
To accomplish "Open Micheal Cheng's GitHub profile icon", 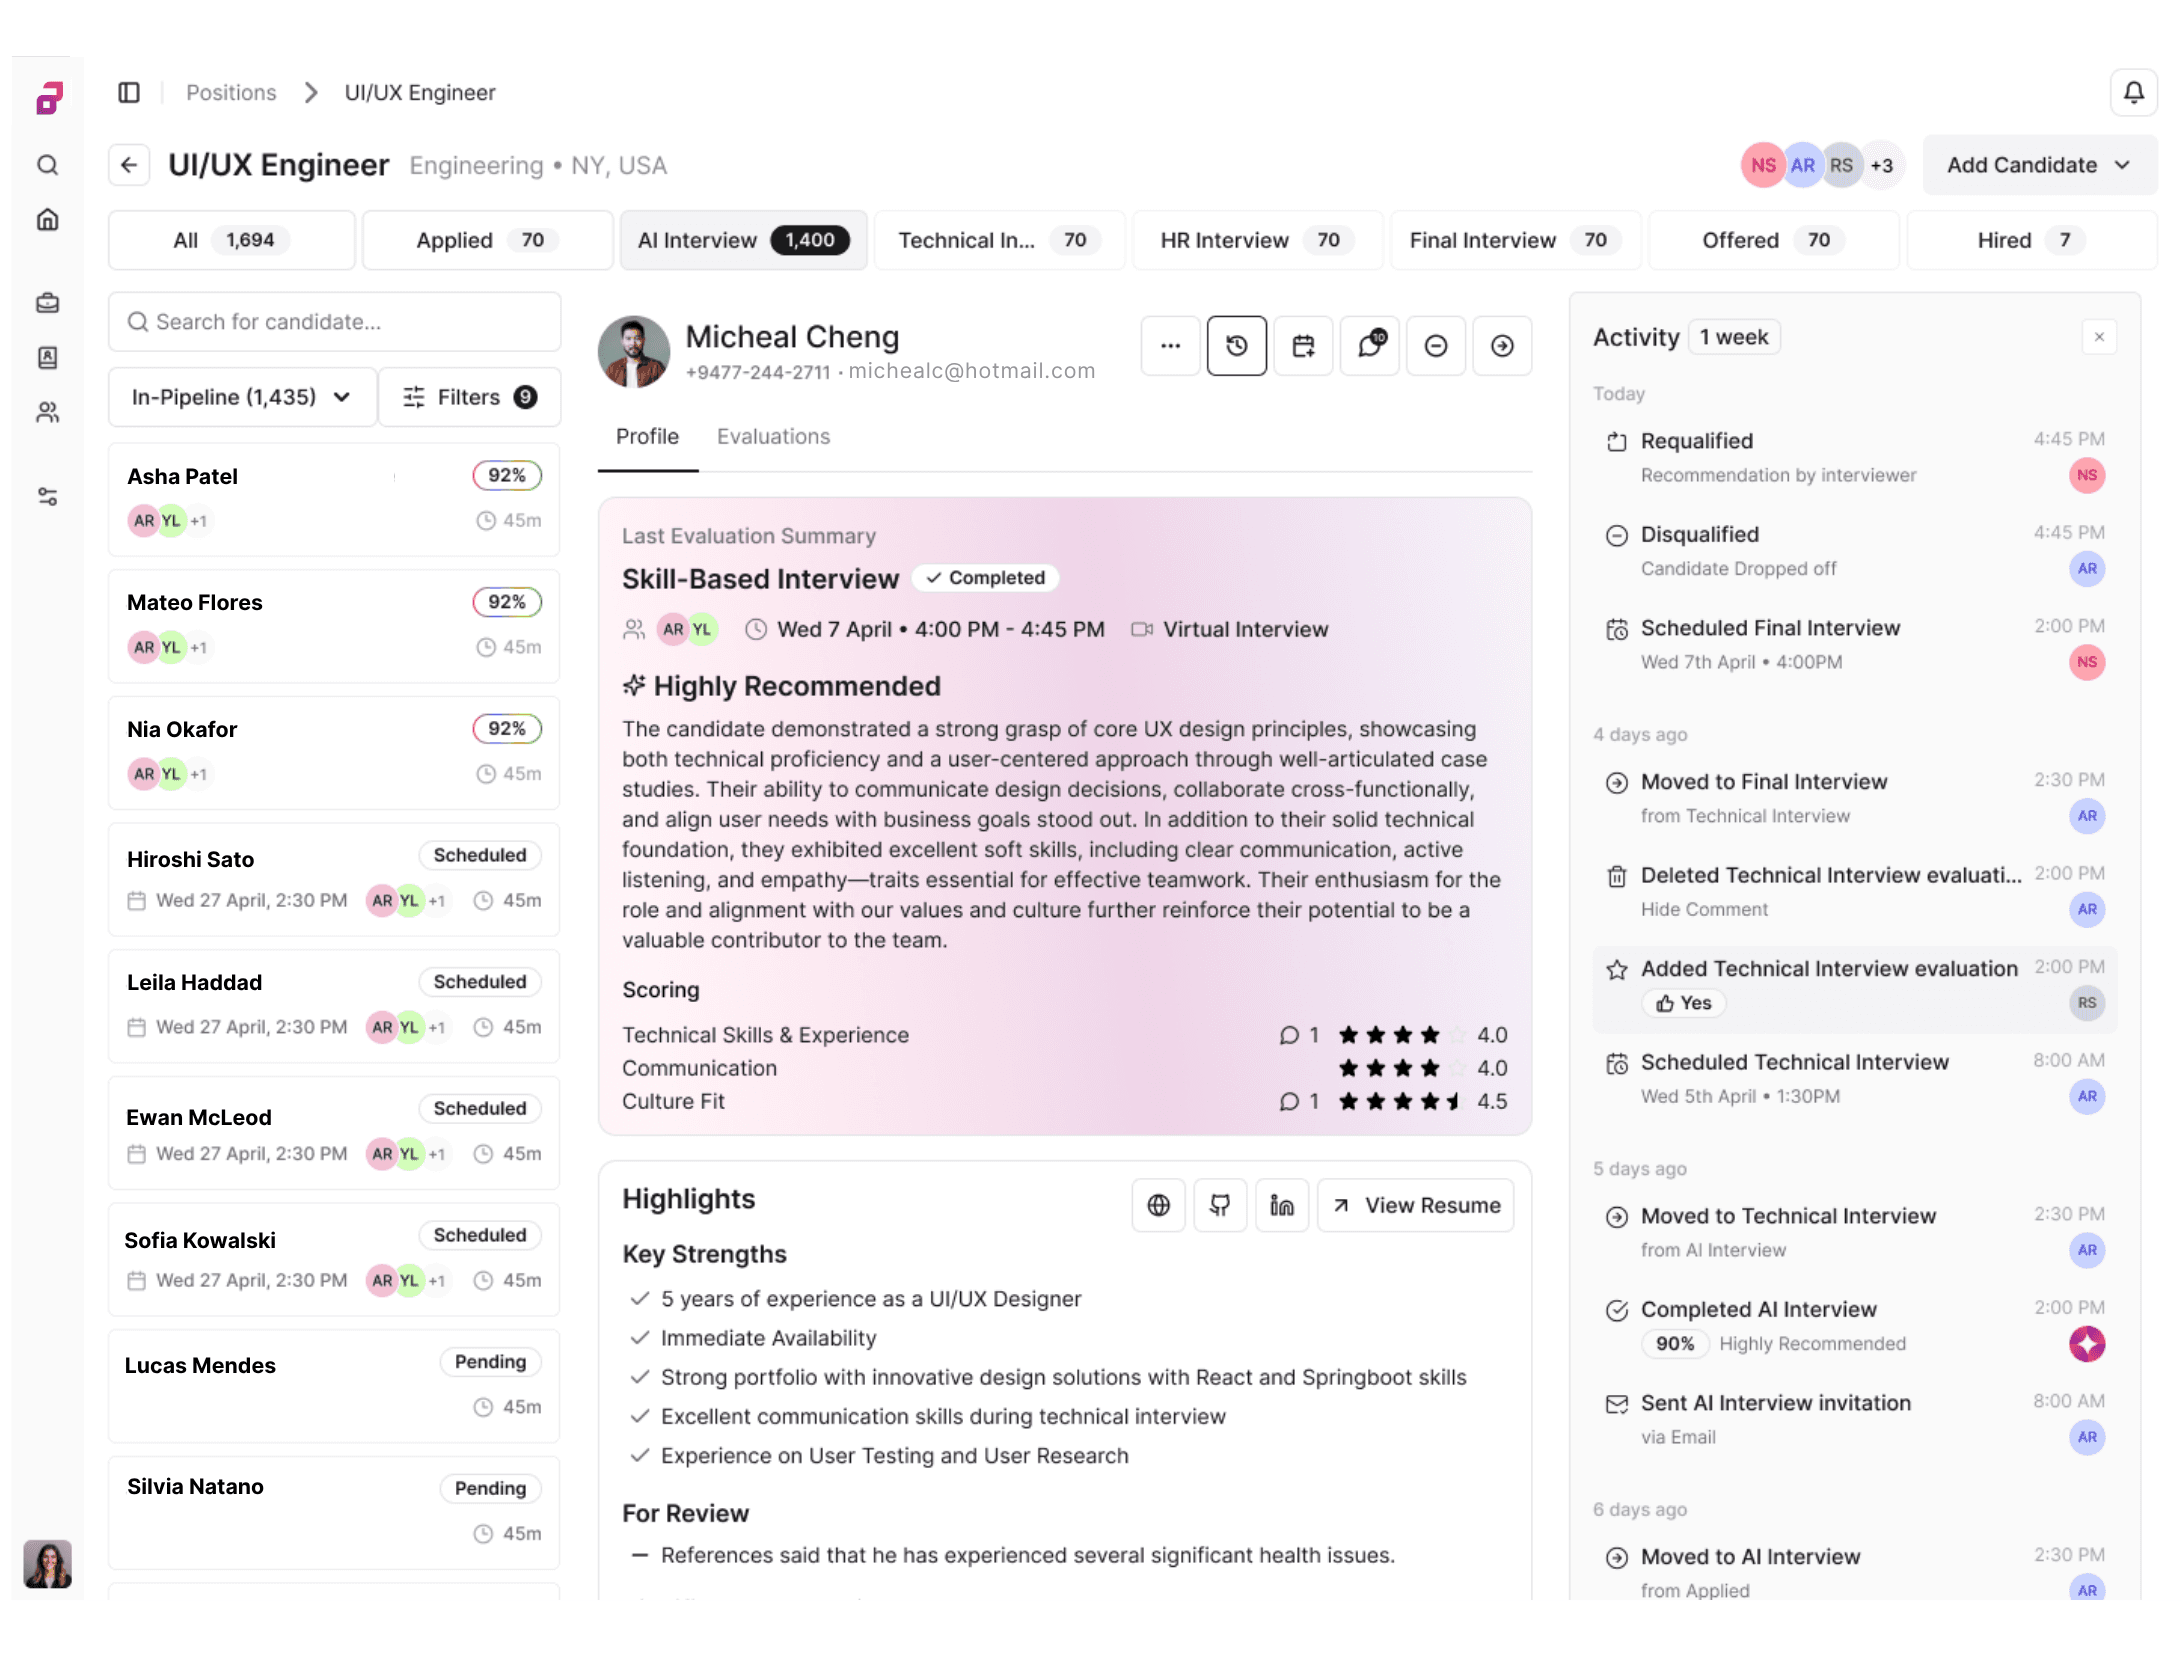I will [1220, 1205].
